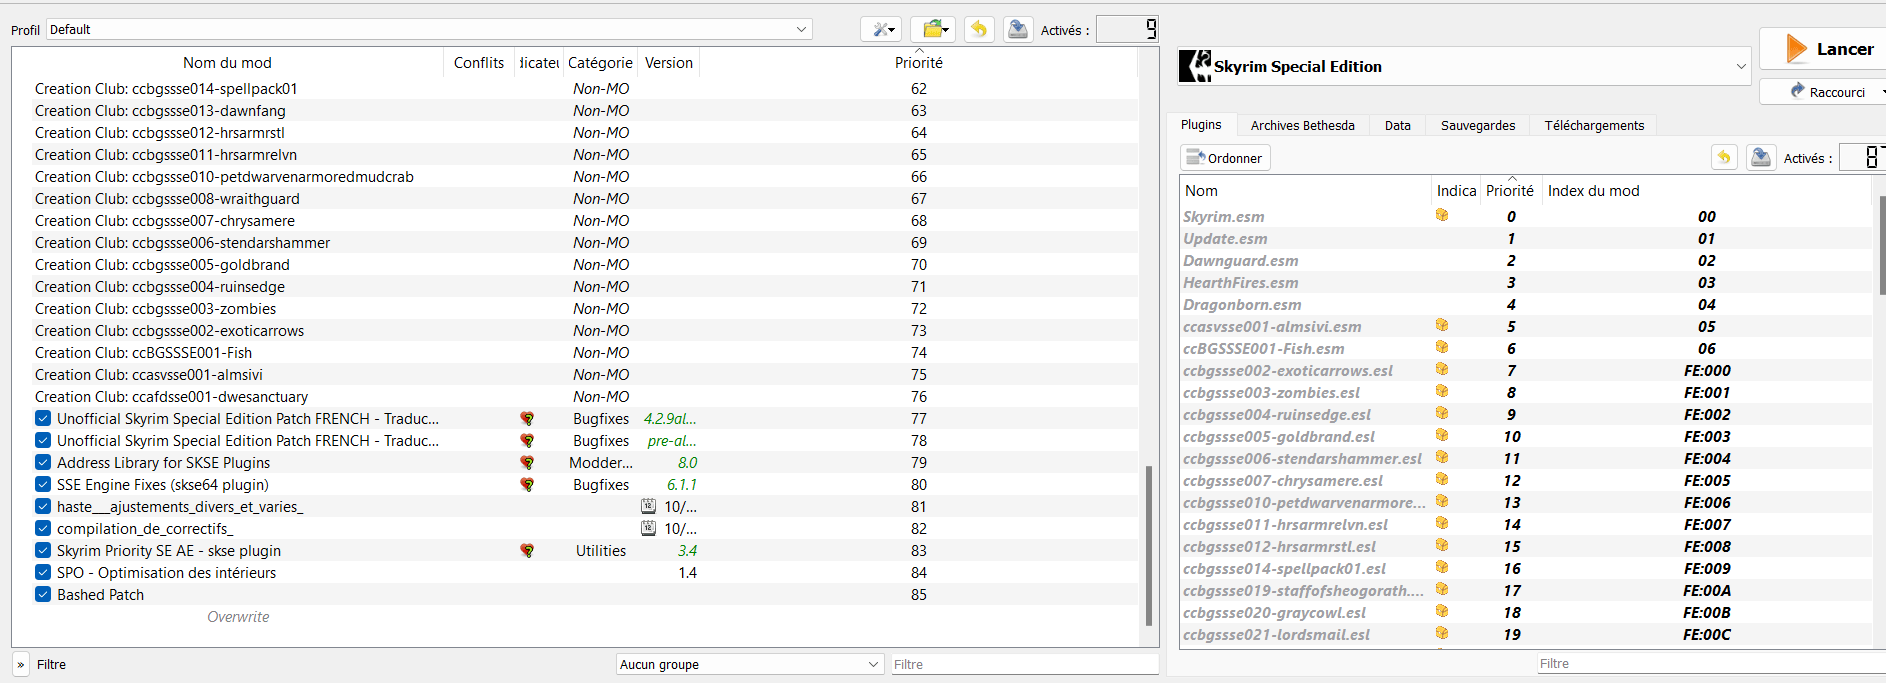Open the tools wrench menu icon
Viewport: 1886px width, 683px height.
pos(881,30)
